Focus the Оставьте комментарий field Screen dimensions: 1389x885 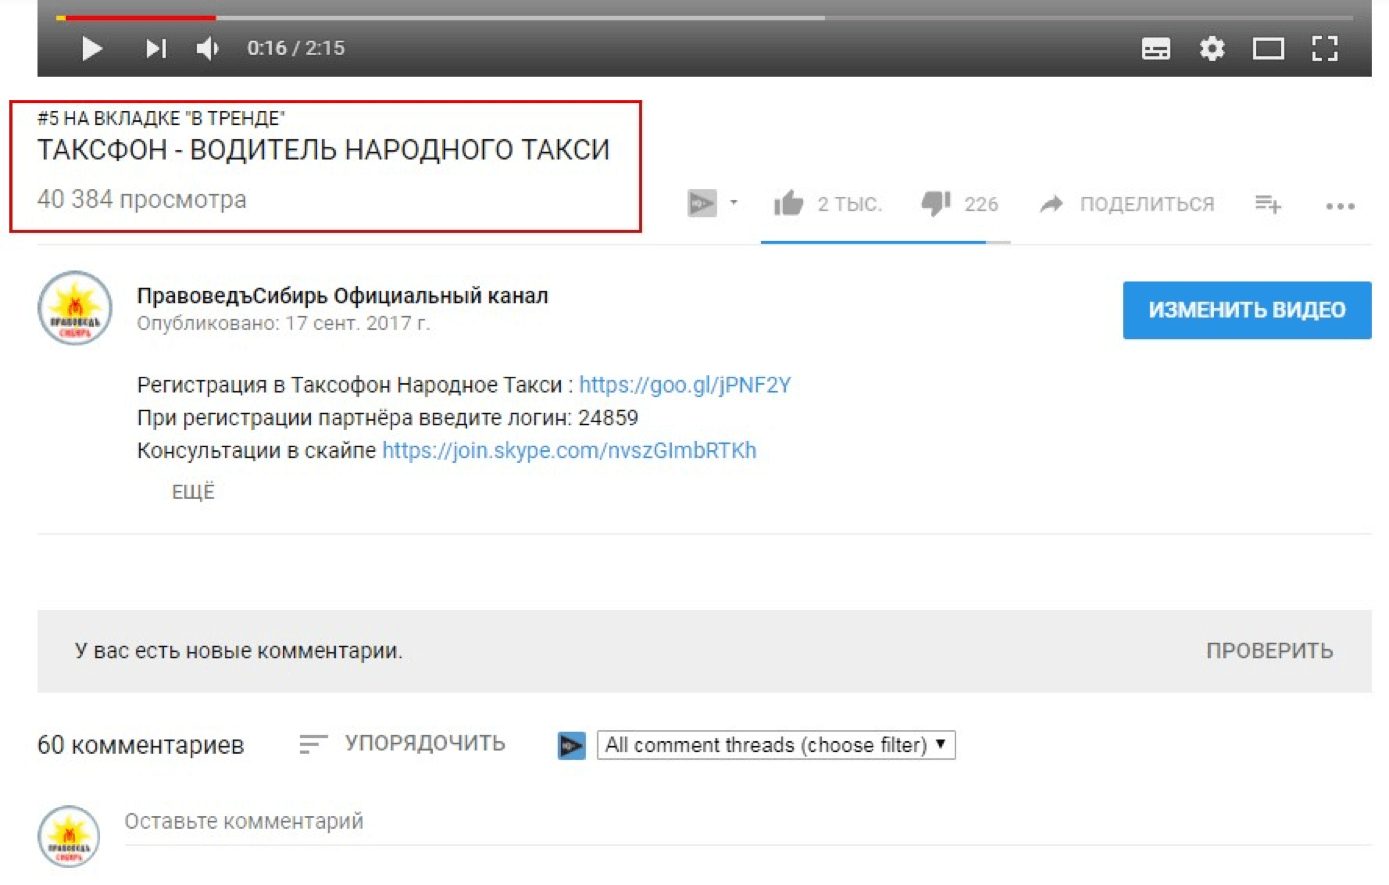pos(748,822)
